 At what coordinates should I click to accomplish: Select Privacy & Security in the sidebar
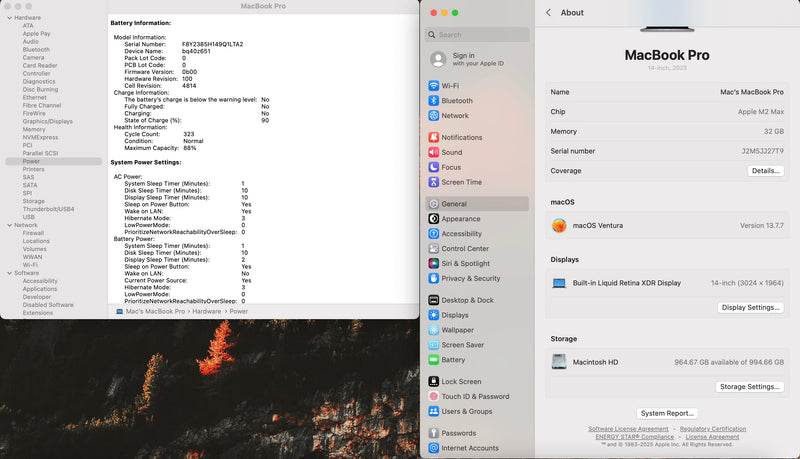(470, 279)
